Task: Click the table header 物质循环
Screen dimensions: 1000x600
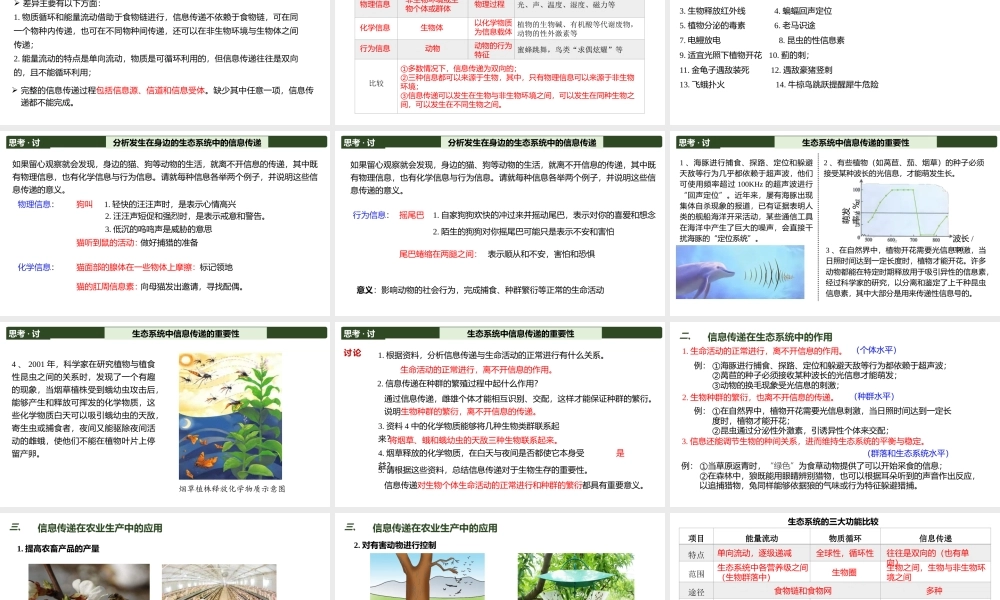Action: (x=844, y=538)
